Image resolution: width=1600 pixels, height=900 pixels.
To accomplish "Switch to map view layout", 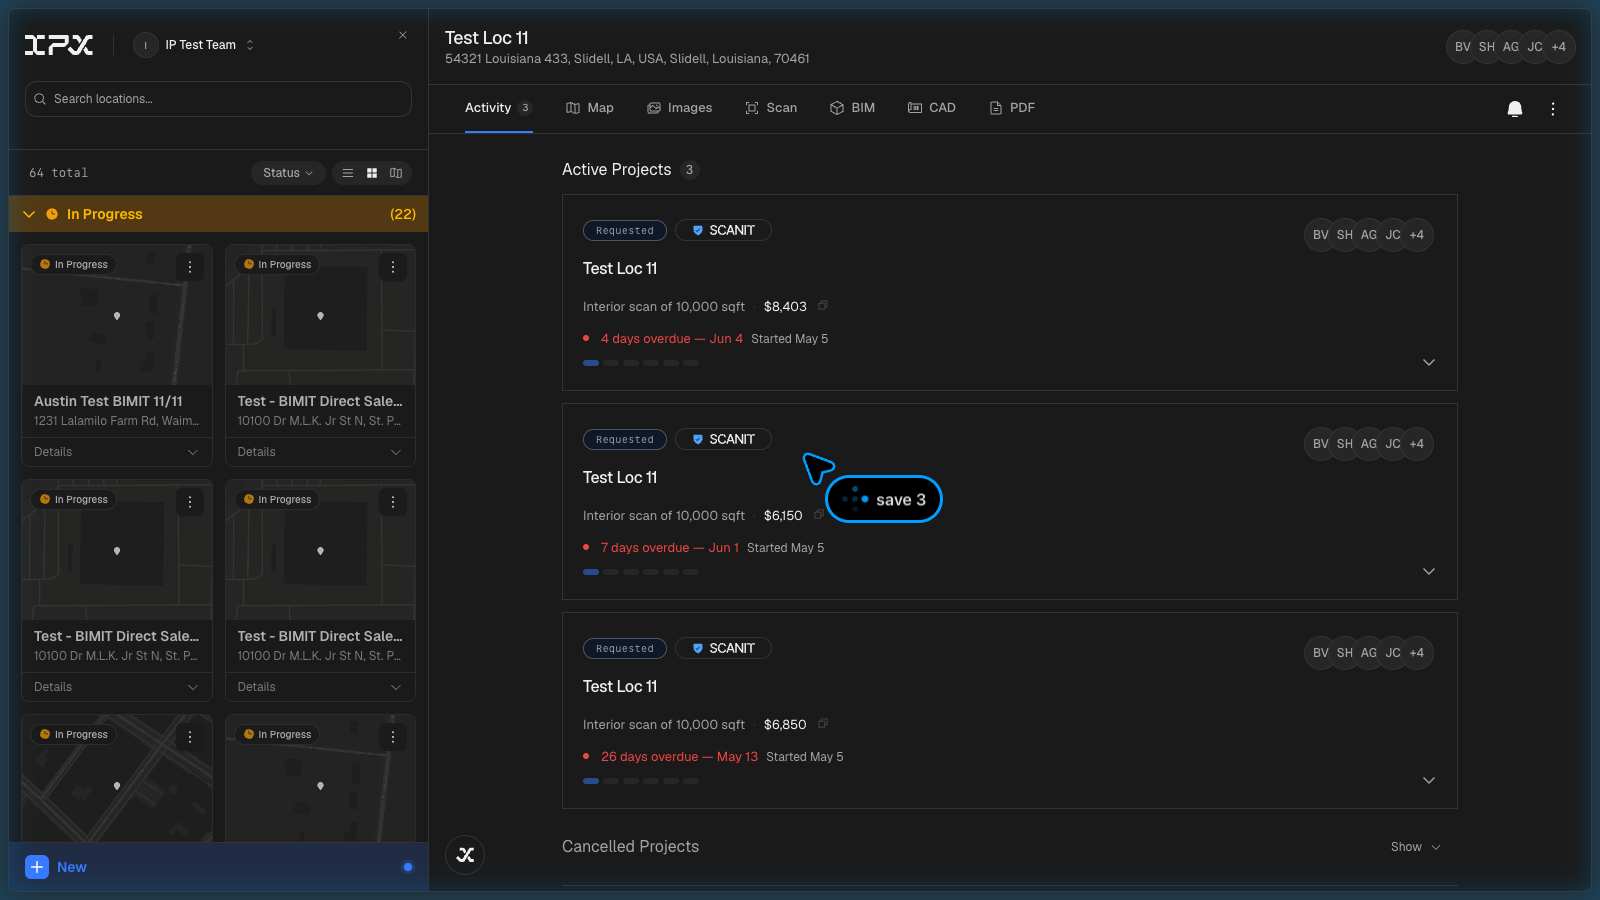I will pos(396,173).
